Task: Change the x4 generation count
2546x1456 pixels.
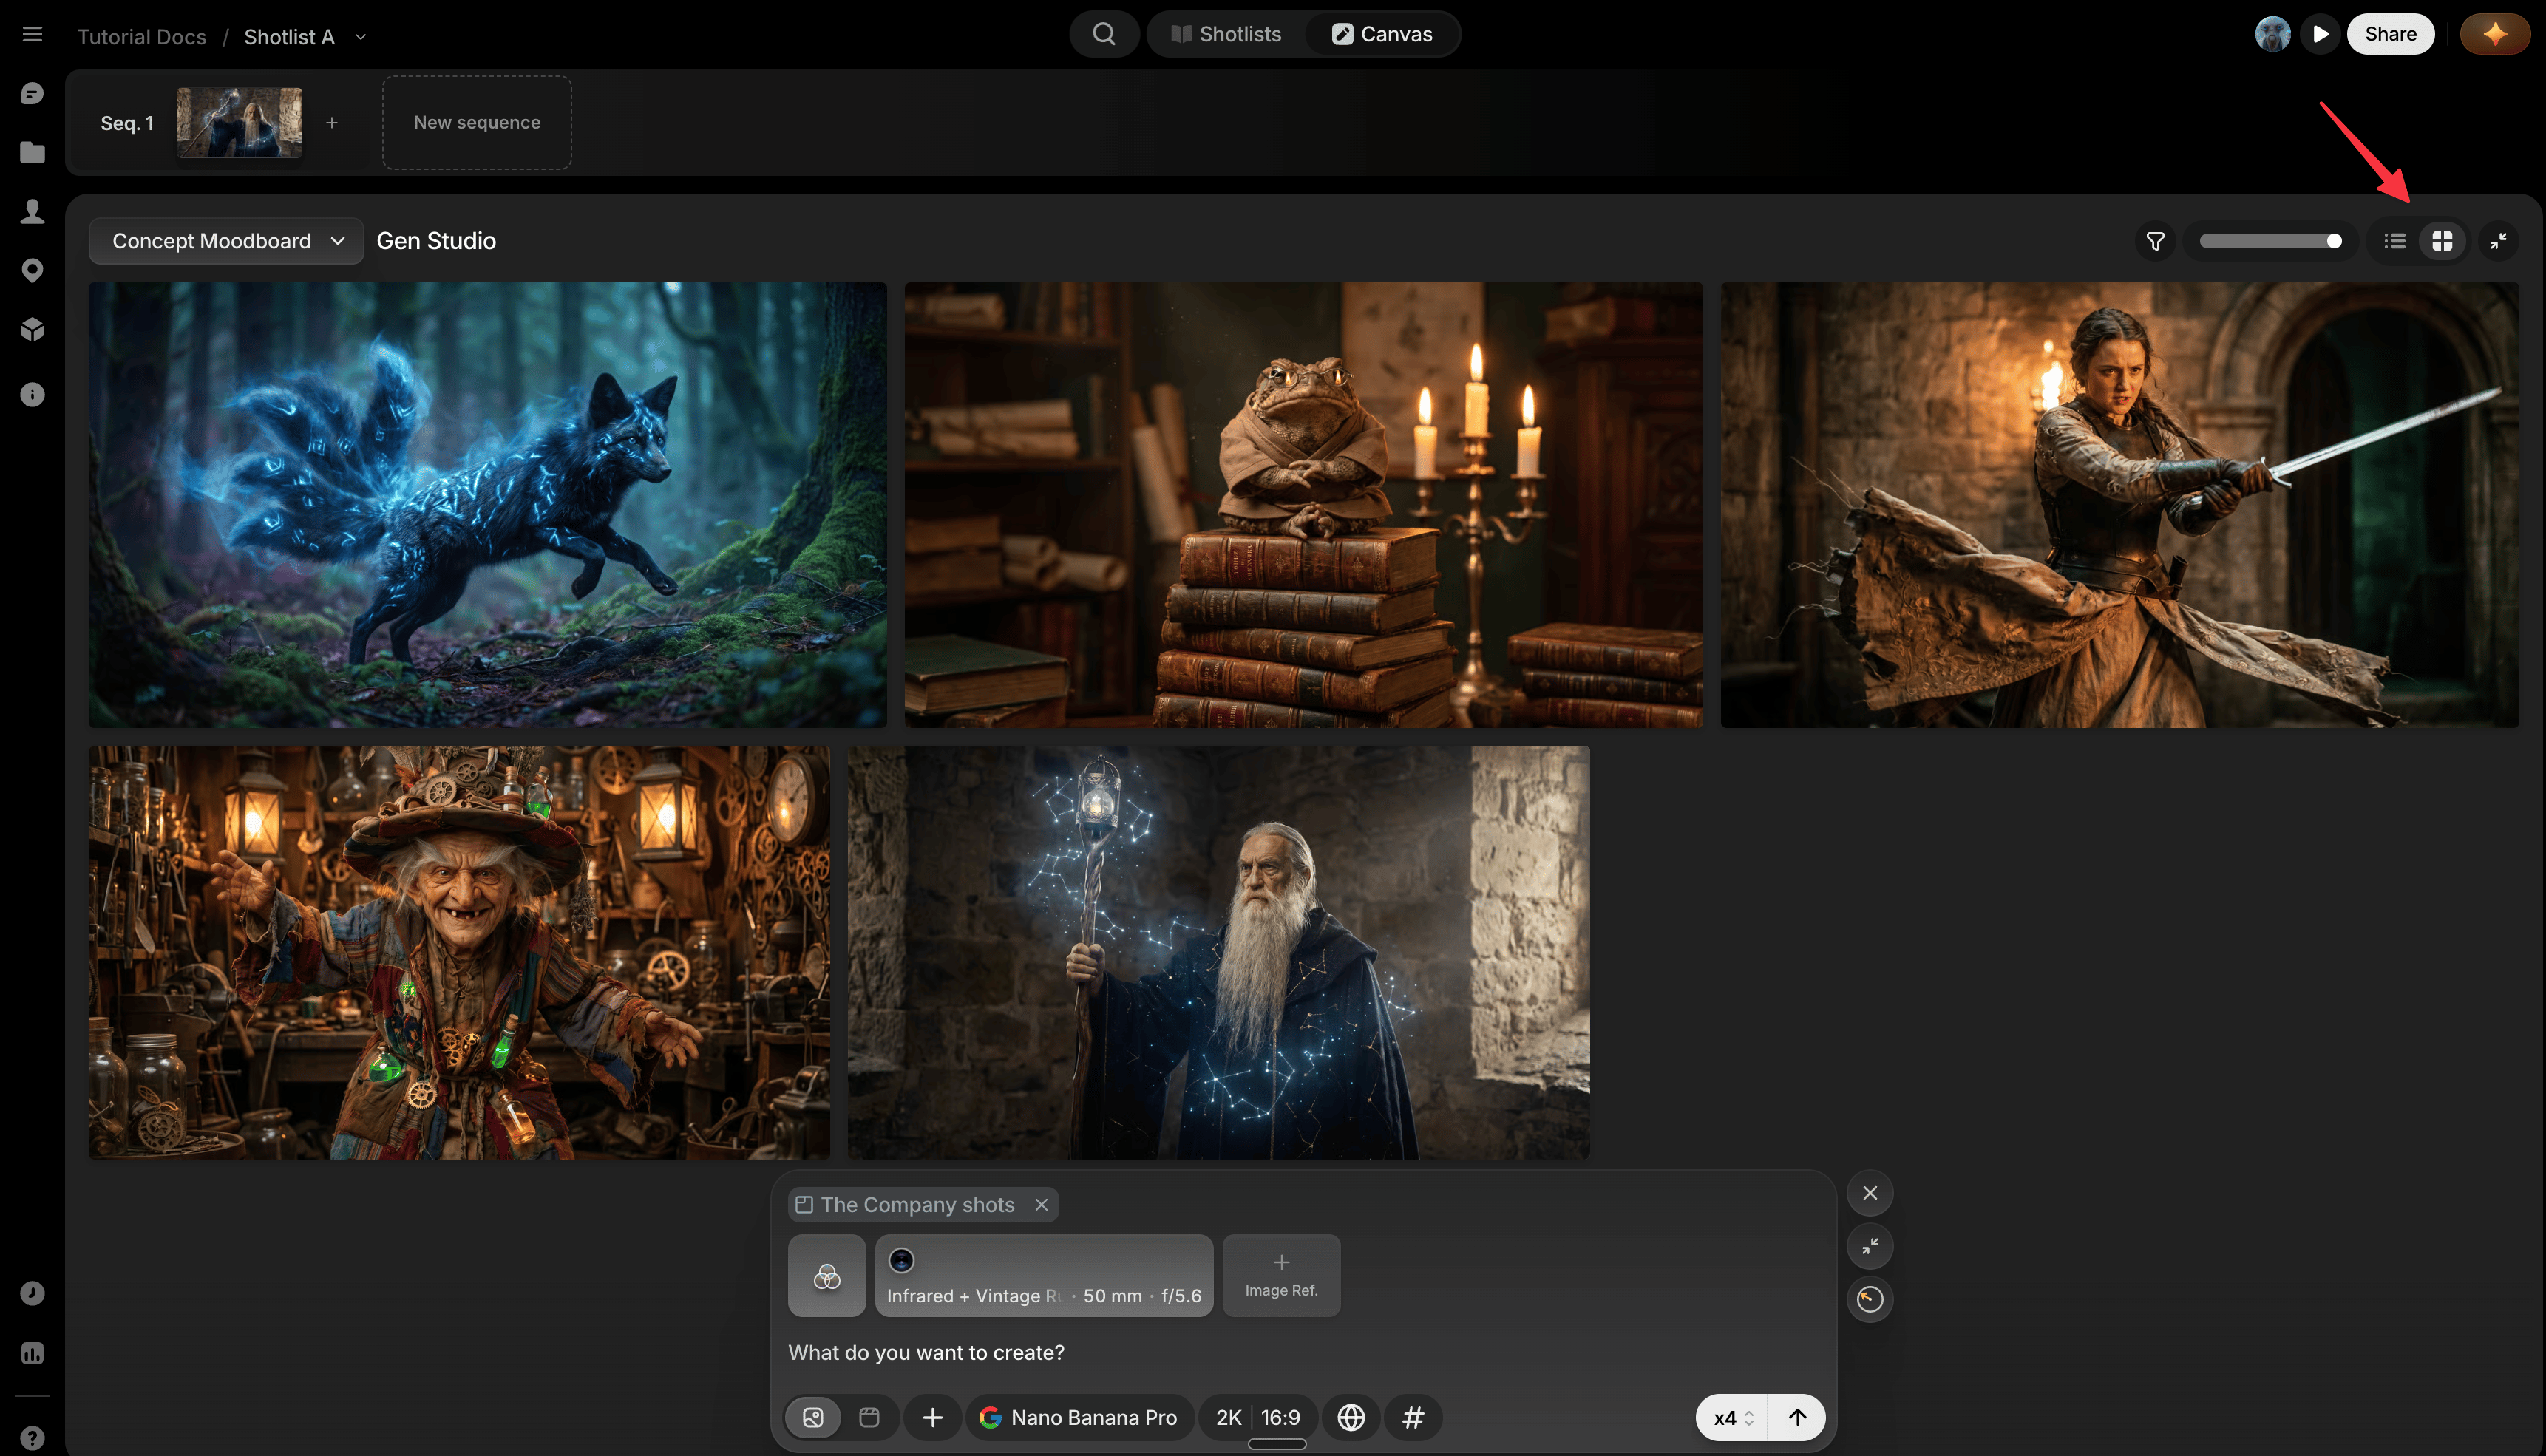Action: click(1733, 1417)
